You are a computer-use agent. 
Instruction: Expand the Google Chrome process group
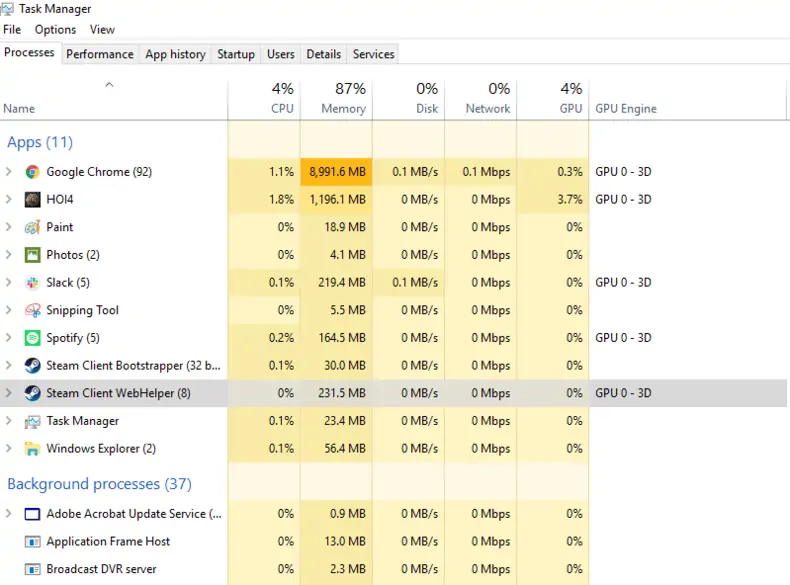[9, 172]
